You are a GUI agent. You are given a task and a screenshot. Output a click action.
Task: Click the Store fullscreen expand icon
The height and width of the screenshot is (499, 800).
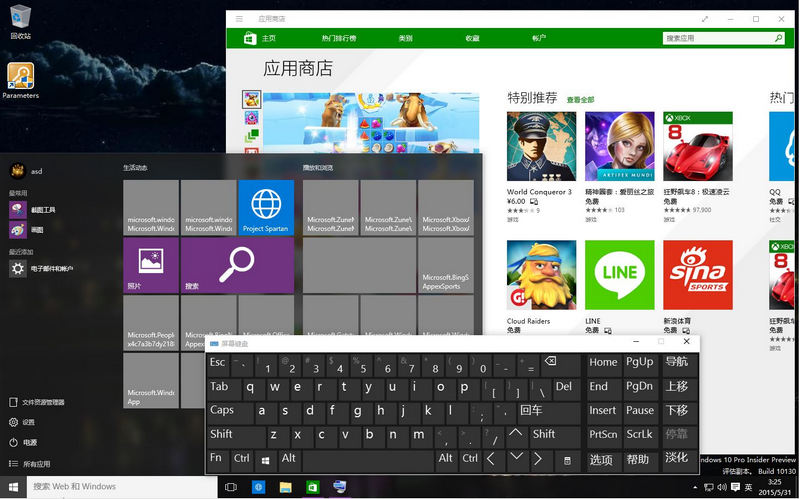(705, 19)
